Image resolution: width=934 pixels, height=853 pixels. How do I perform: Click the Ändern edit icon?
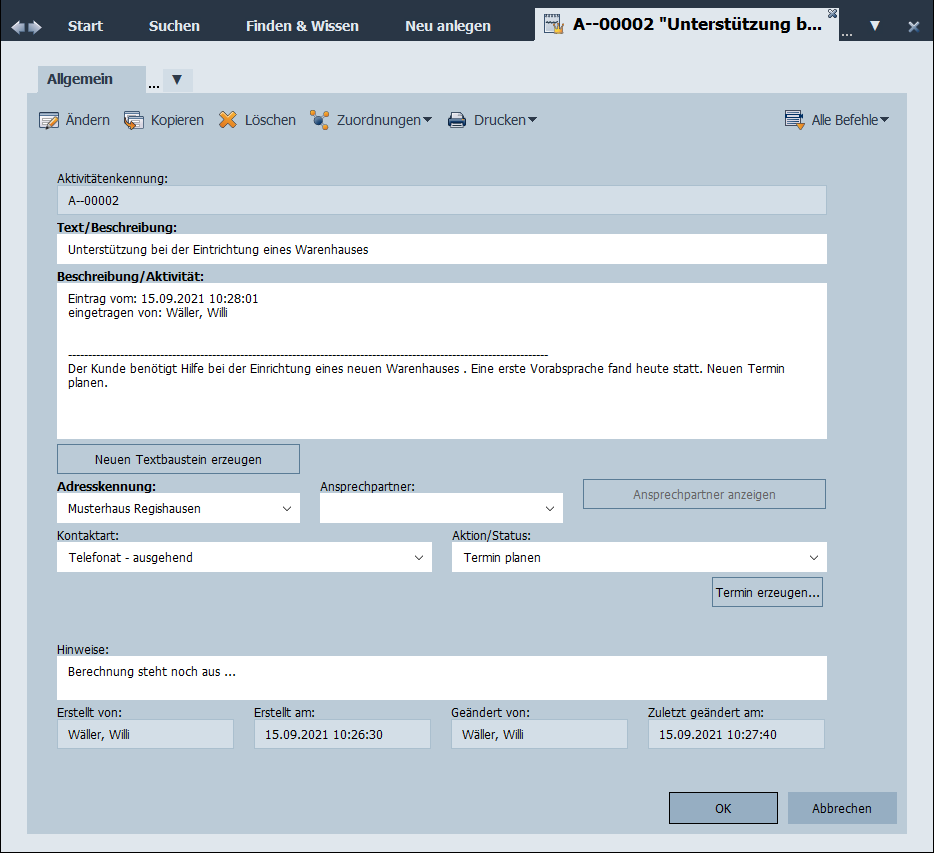[49, 120]
